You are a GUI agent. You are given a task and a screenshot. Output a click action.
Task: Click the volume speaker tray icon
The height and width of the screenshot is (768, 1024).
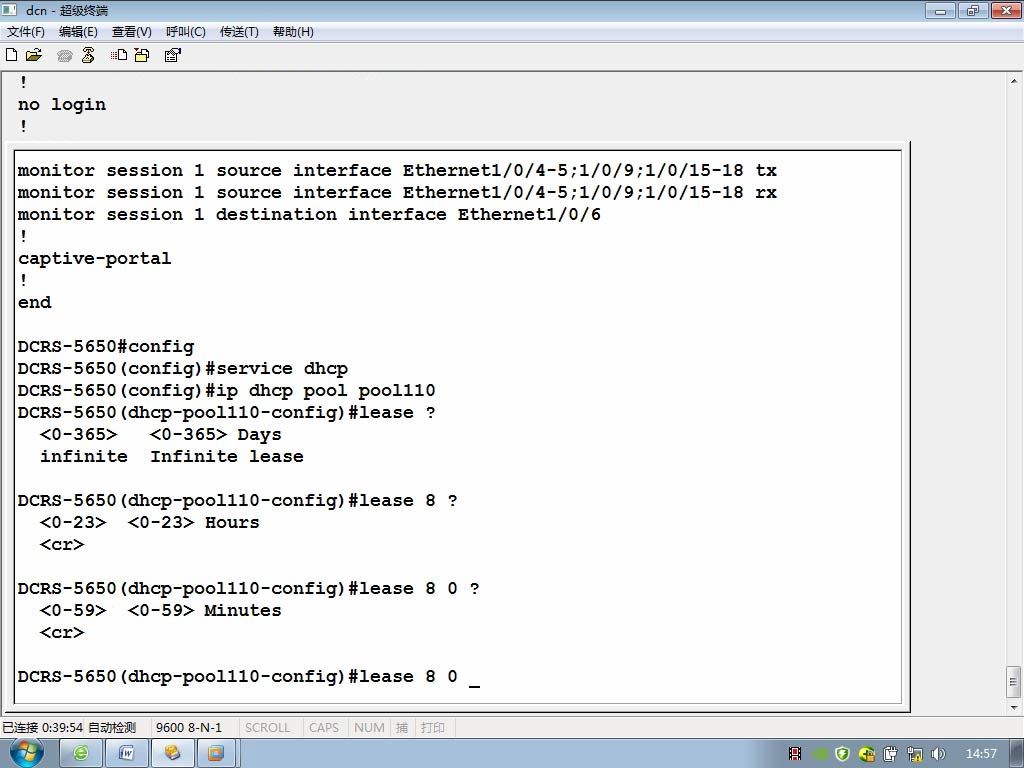tap(938, 754)
